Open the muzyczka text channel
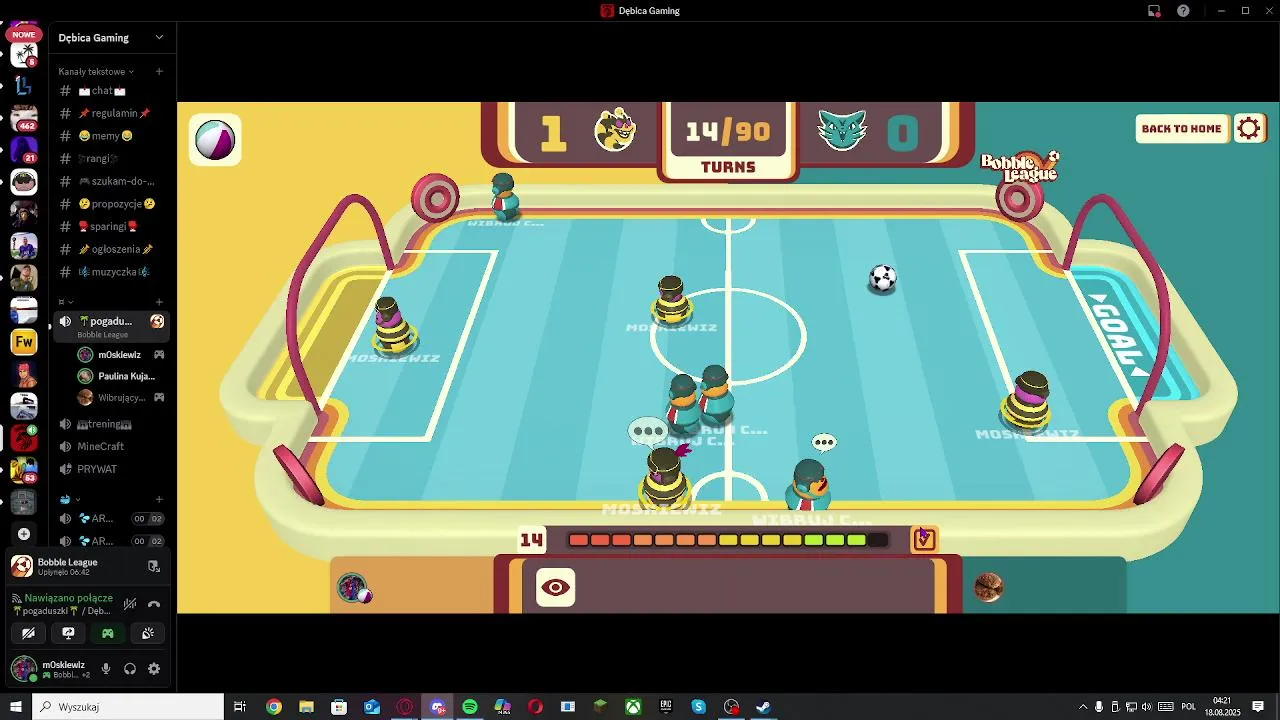The image size is (1280, 720). (110, 272)
